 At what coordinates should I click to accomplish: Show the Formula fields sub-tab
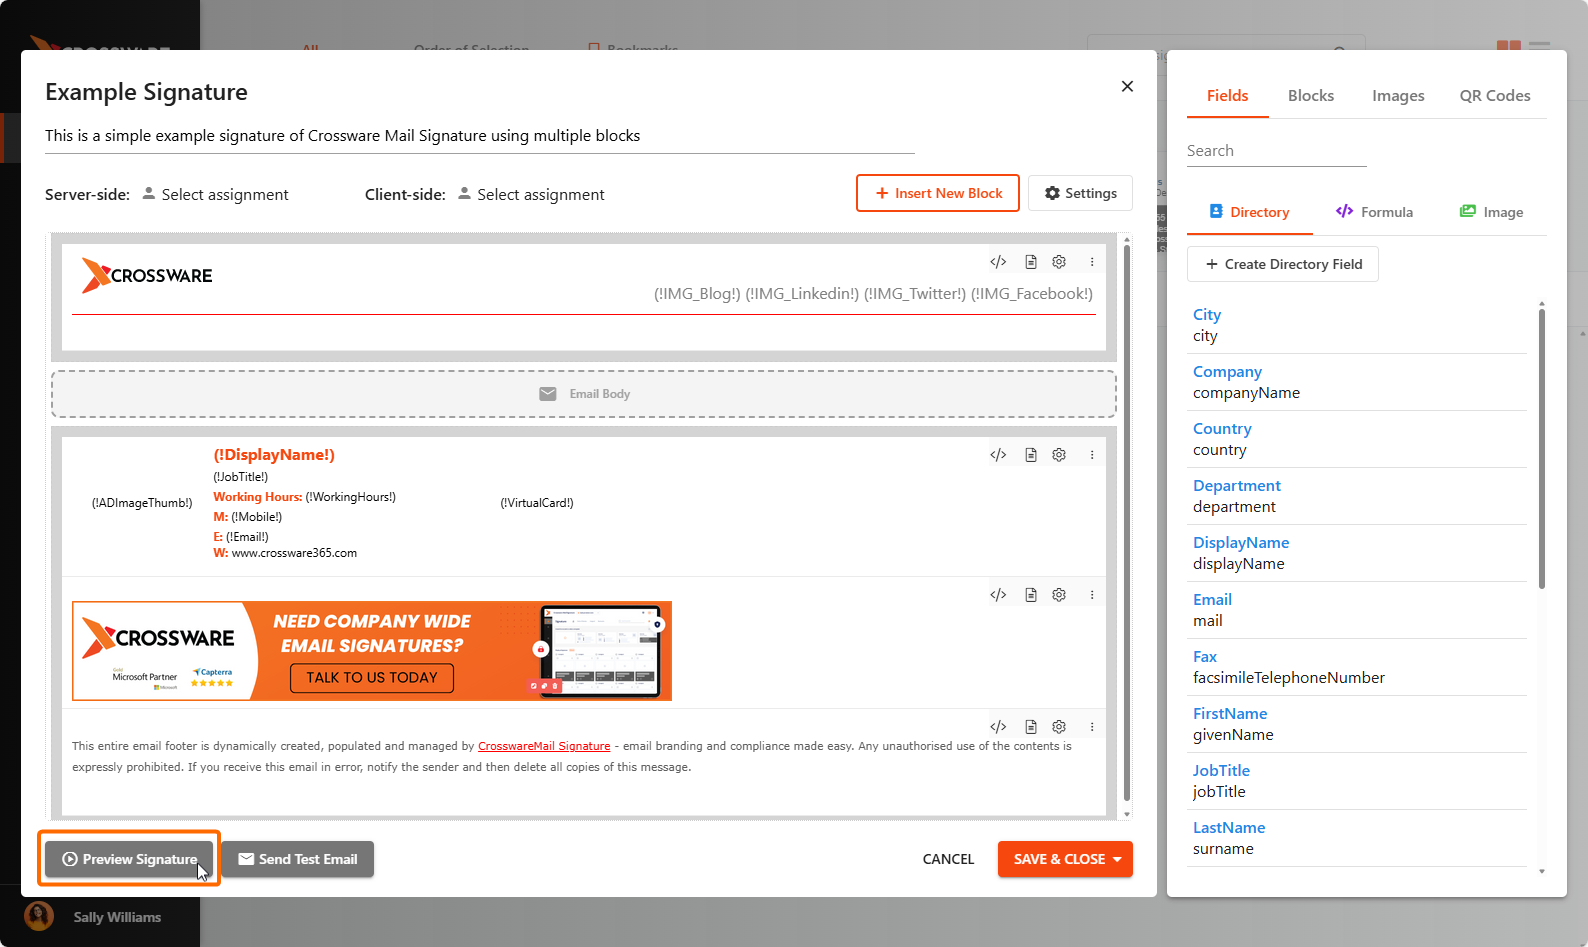(x=1374, y=212)
